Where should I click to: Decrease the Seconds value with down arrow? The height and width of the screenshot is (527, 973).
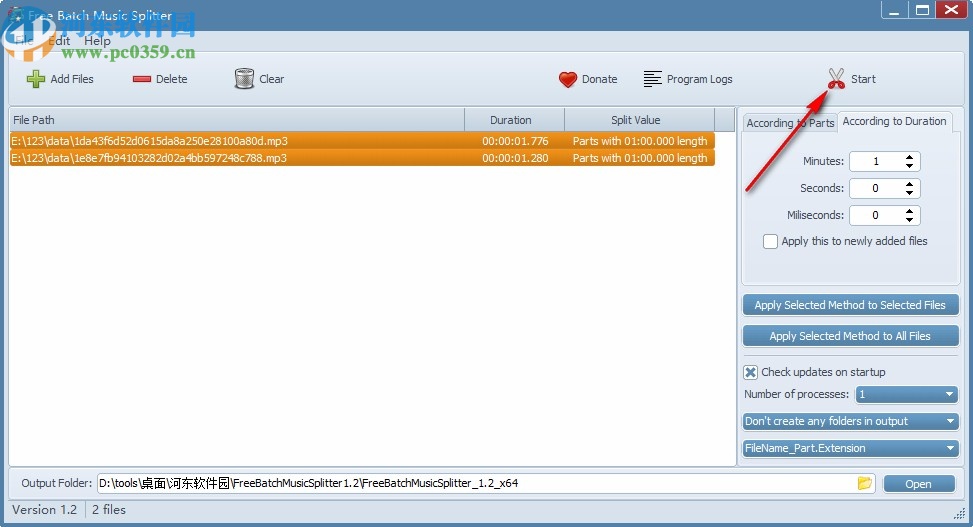pos(909,192)
